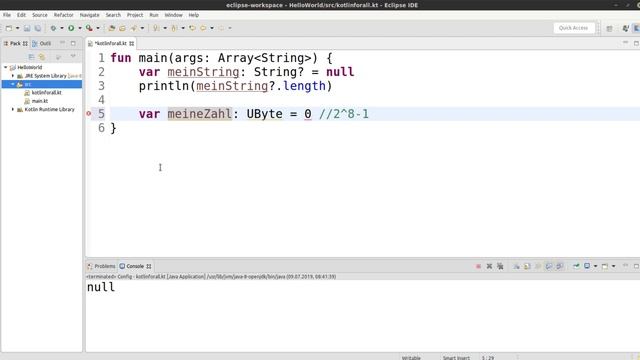The width and height of the screenshot is (640, 360).
Task: Select the kotlinforall.kt editor tab
Action: pos(111,43)
